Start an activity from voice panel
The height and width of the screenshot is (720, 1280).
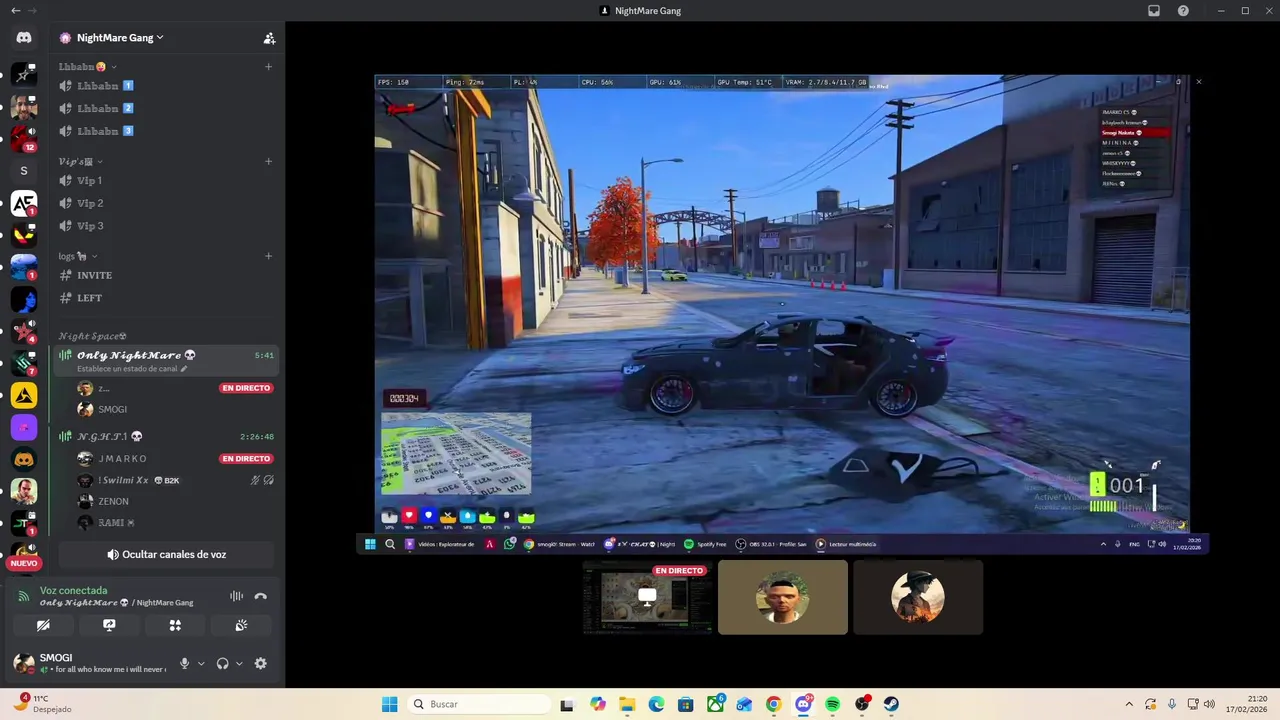coord(175,625)
